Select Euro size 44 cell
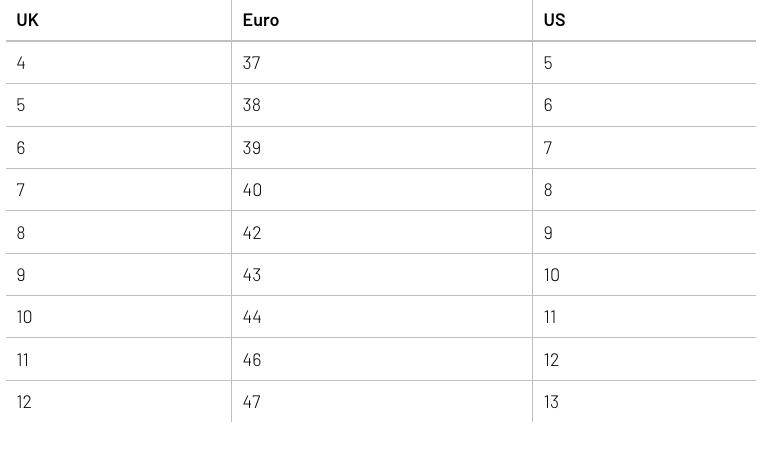The image size is (767, 451). [x=252, y=317]
